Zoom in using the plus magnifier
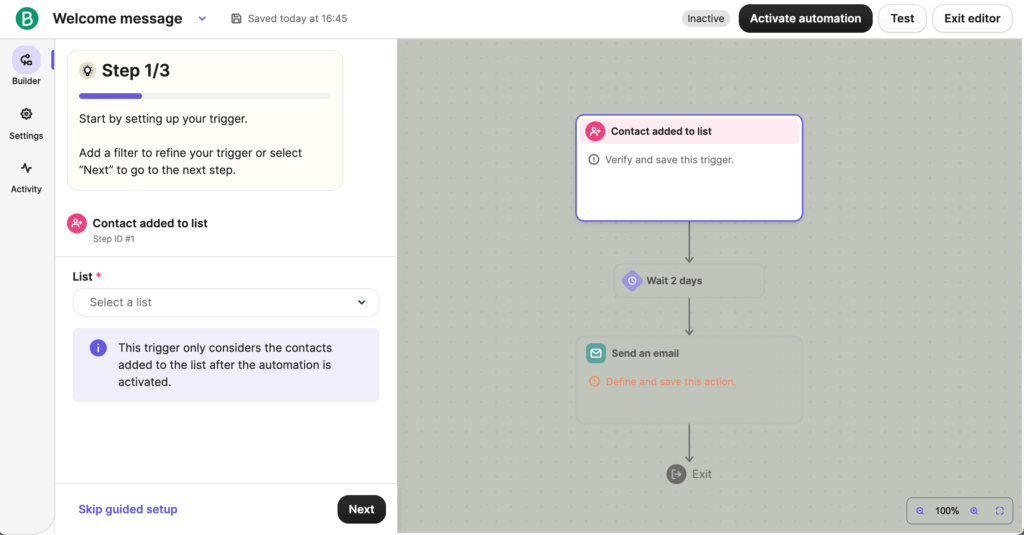1024x535 pixels. click(974, 511)
